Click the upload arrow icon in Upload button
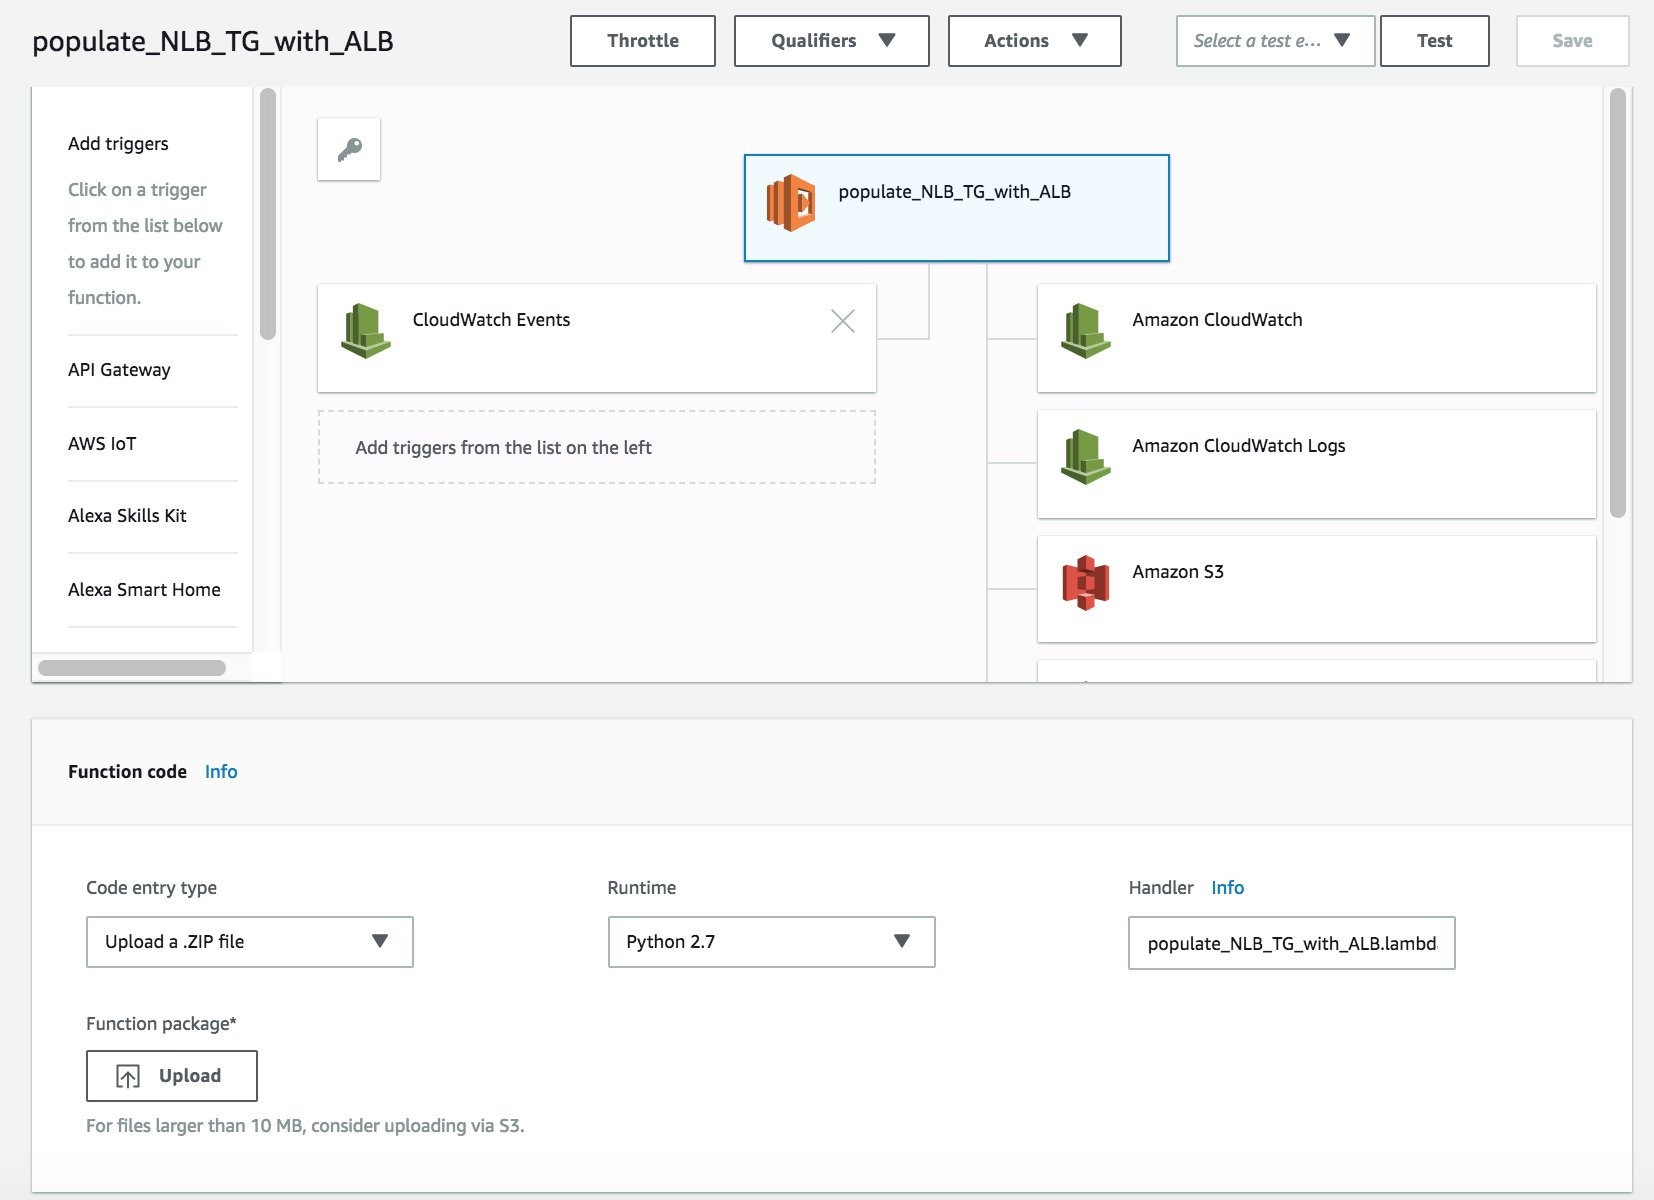1654x1200 pixels. [128, 1076]
